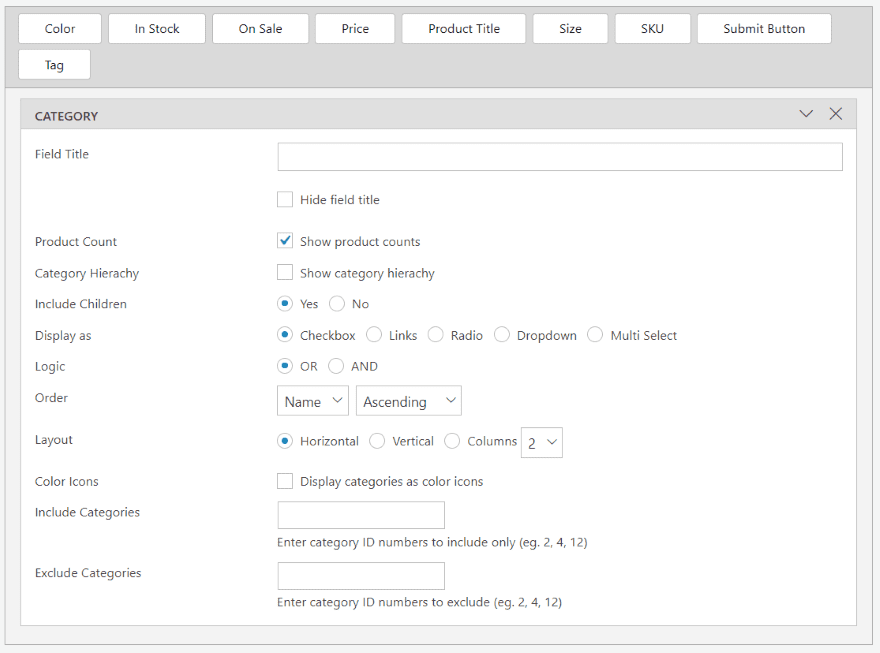Enable Show category hierachy checkbox
880x653 pixels.
(x=286, y=273)
